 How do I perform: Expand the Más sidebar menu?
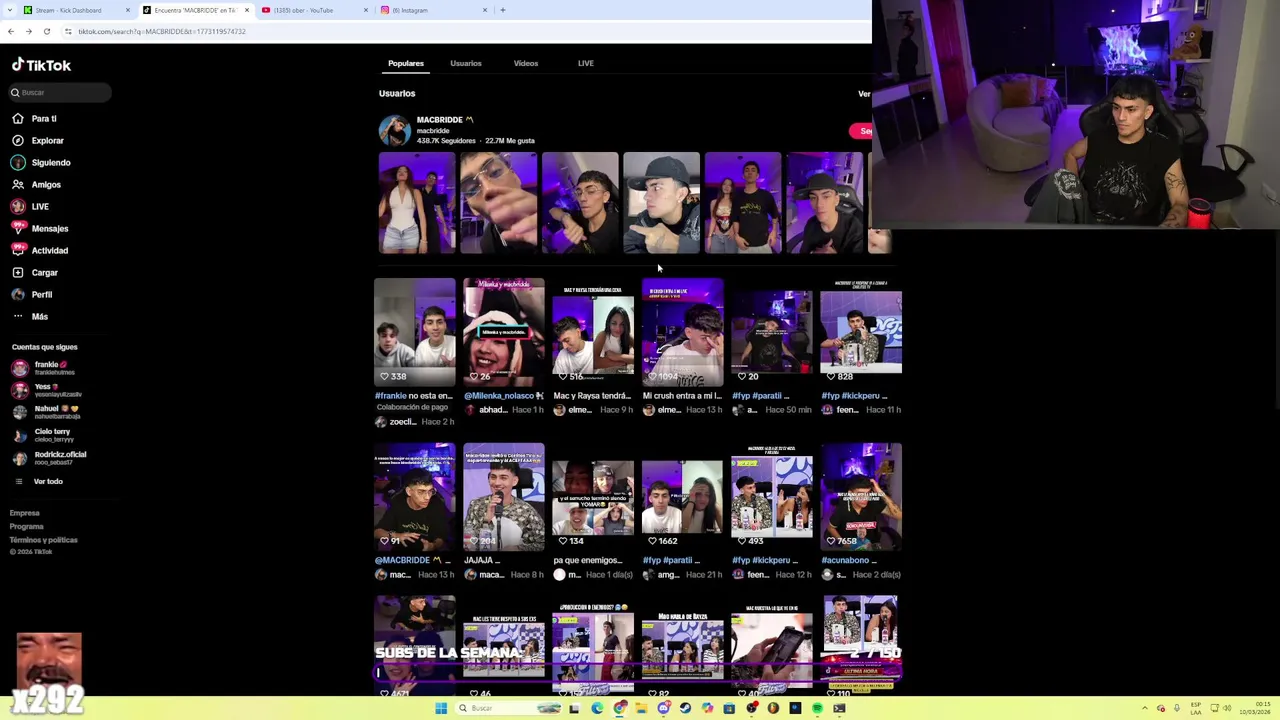(30, 316)
